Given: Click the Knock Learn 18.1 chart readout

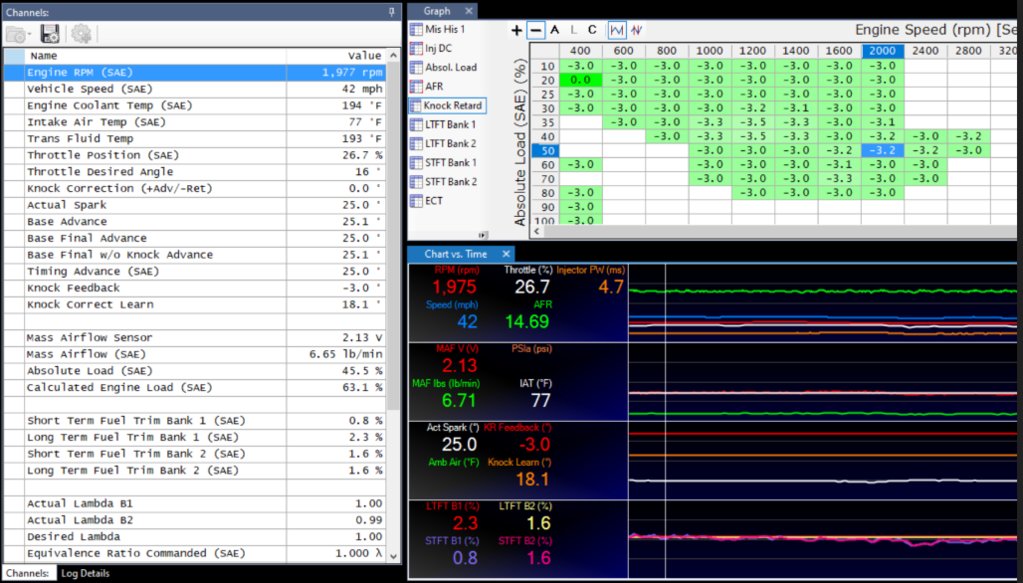Looking at the screenshot, I should coord(532,479).
